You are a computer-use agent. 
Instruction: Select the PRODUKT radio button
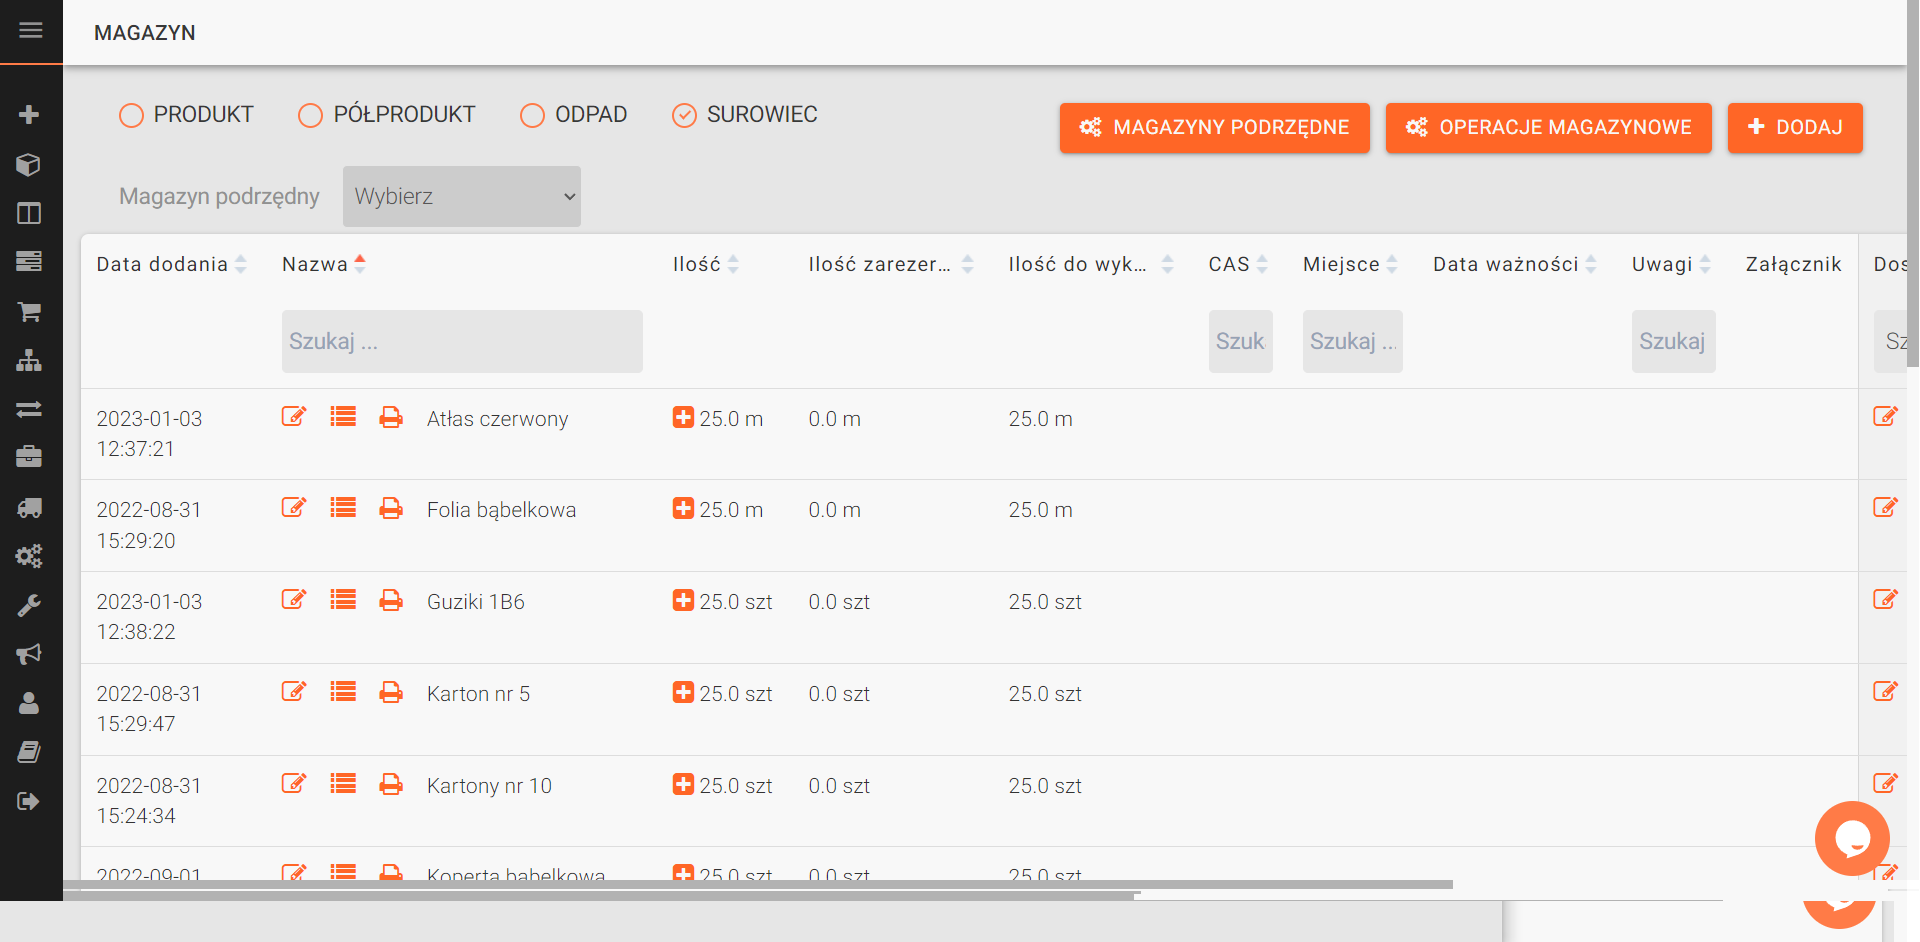coord(131,116)
